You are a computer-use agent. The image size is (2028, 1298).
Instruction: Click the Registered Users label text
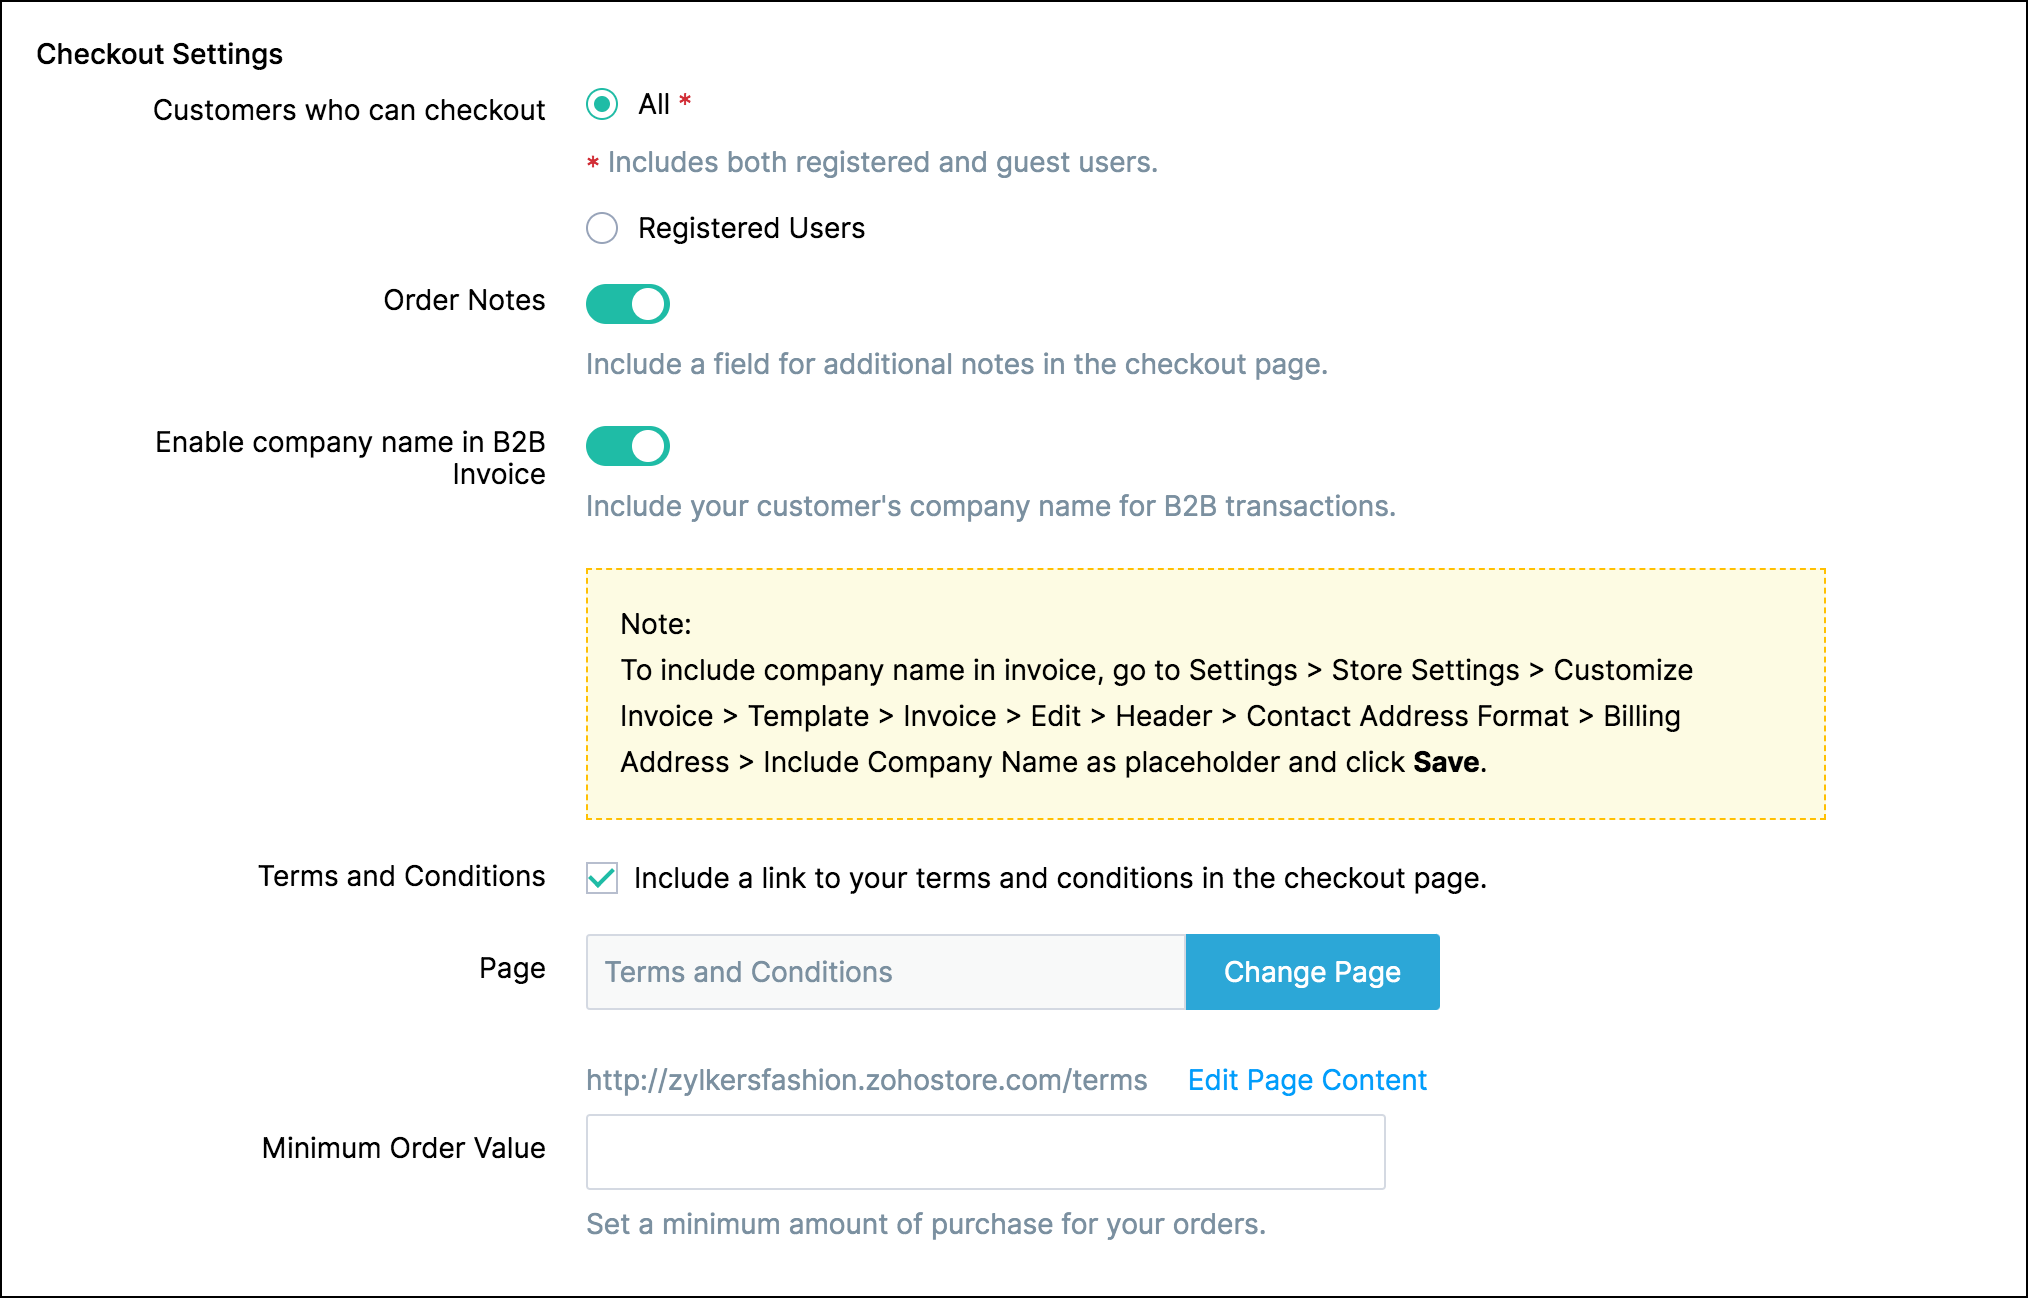[x=751, y=228]
